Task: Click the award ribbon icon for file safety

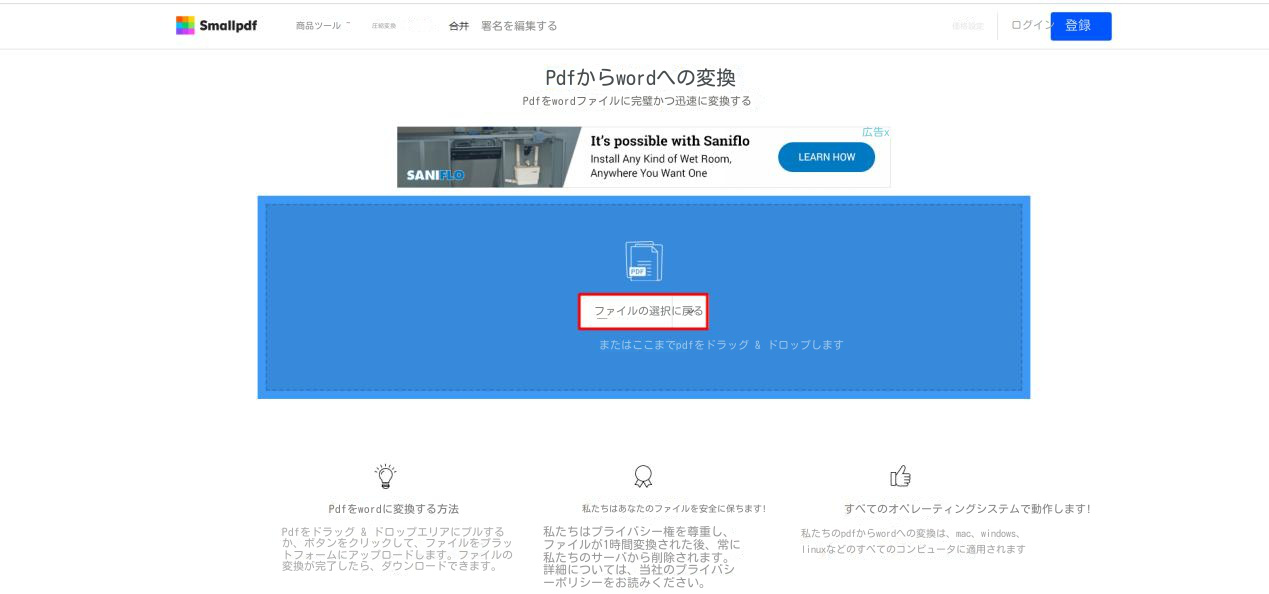Action: click(x=644, y=476)
